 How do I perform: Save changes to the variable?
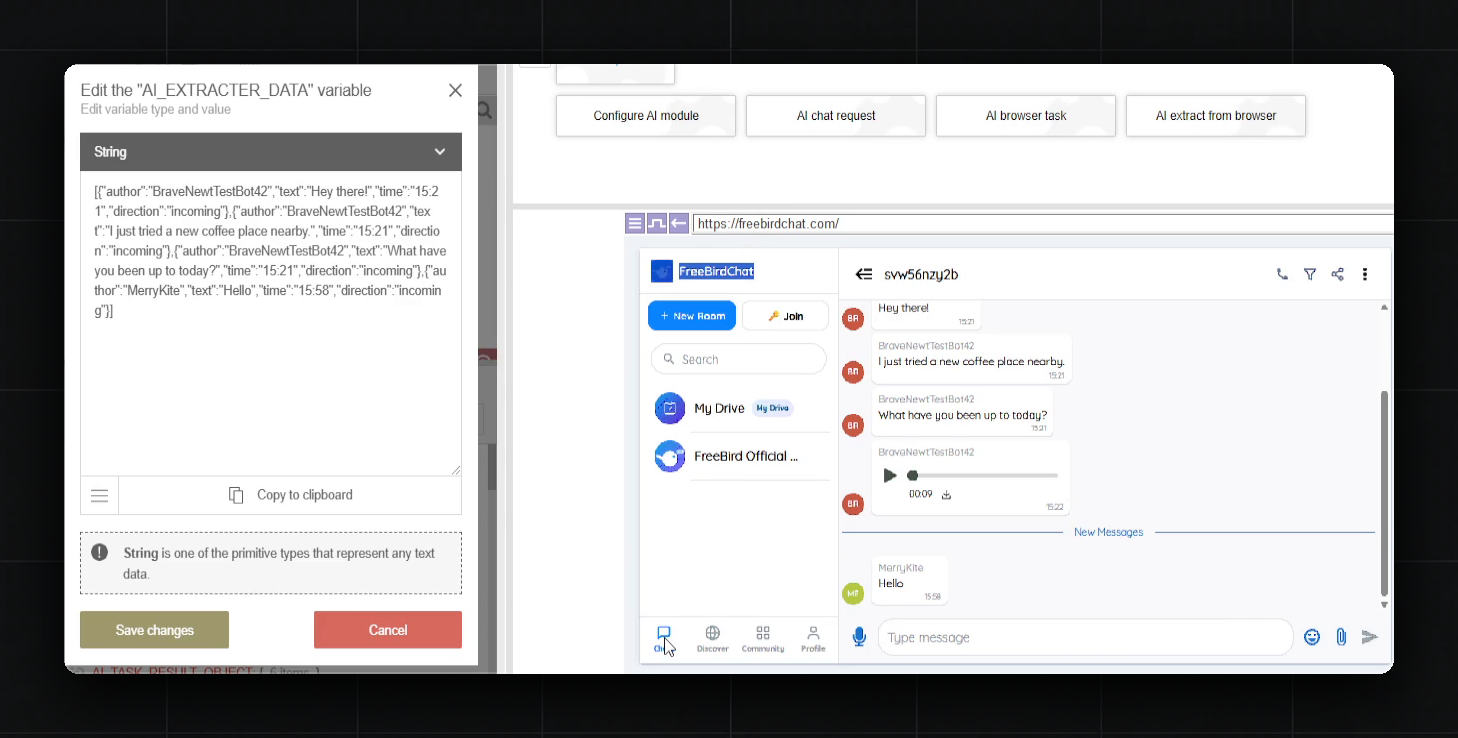point(155,630)
